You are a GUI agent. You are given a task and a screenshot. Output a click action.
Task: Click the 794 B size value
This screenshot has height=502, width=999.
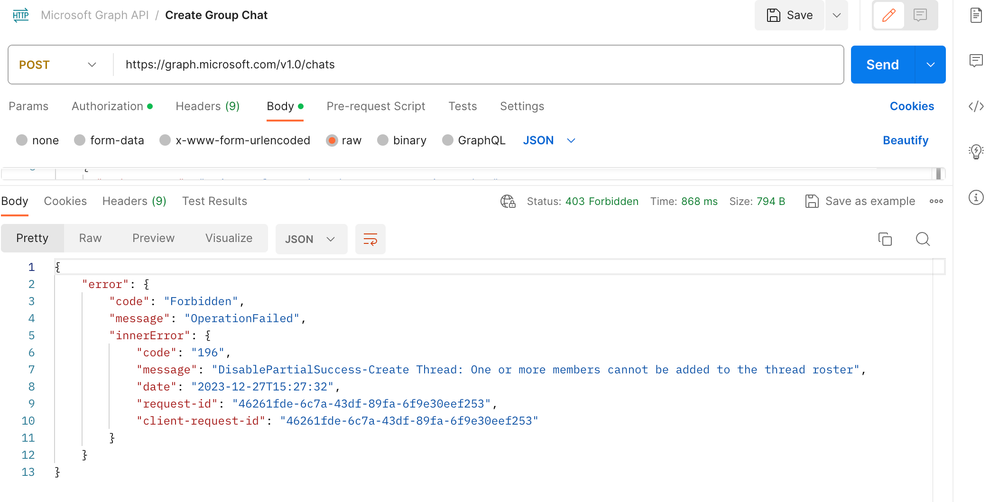coord(771,201)
